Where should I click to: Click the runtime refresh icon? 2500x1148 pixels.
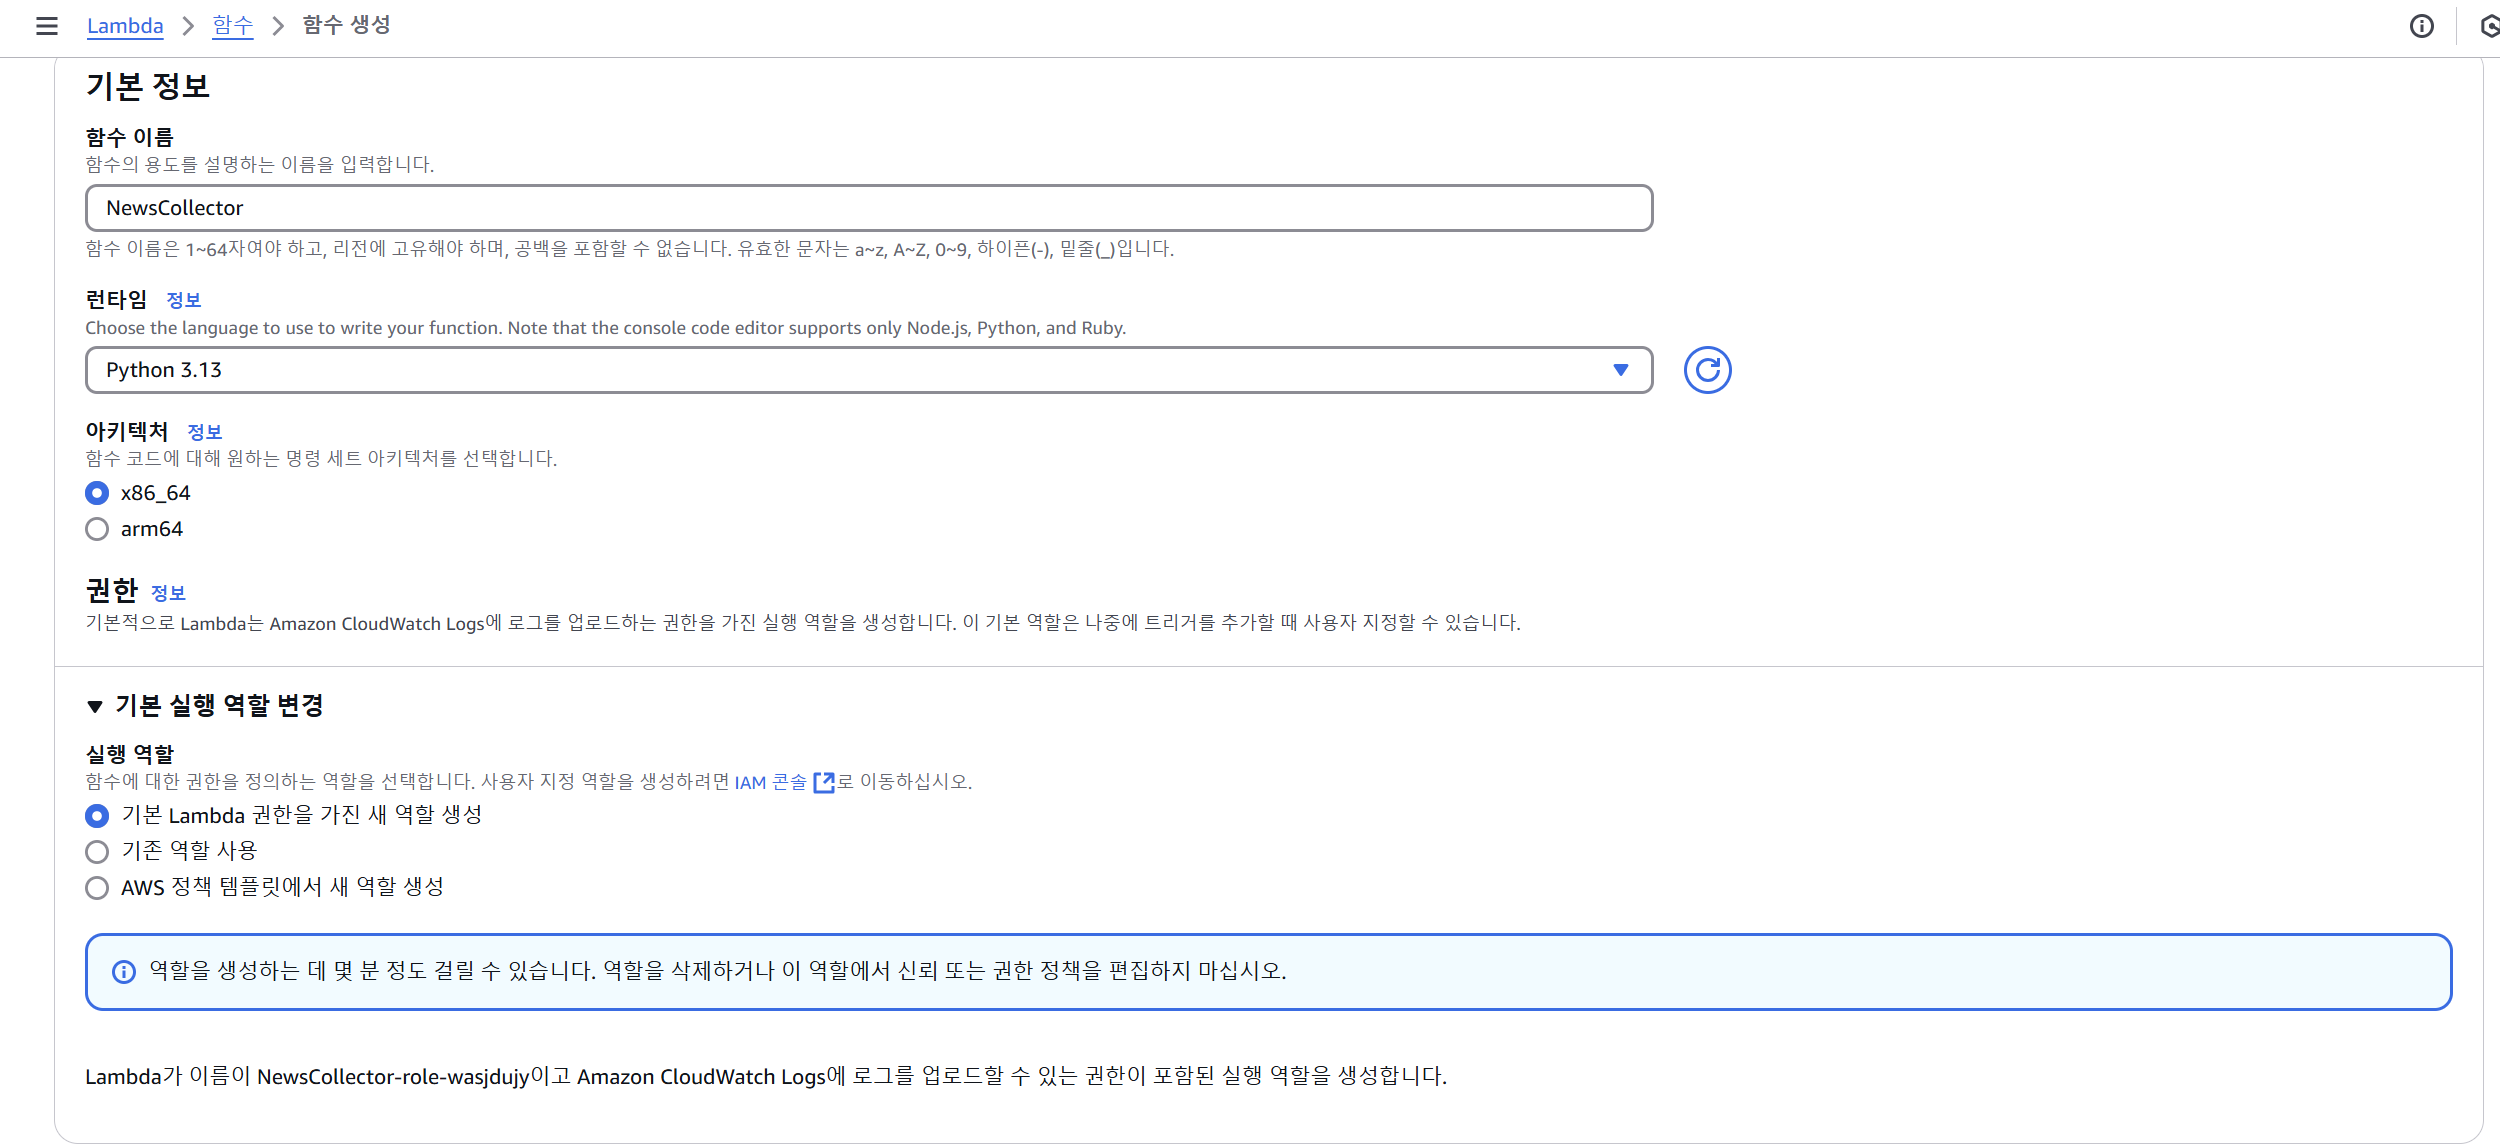pos(1707,370)
